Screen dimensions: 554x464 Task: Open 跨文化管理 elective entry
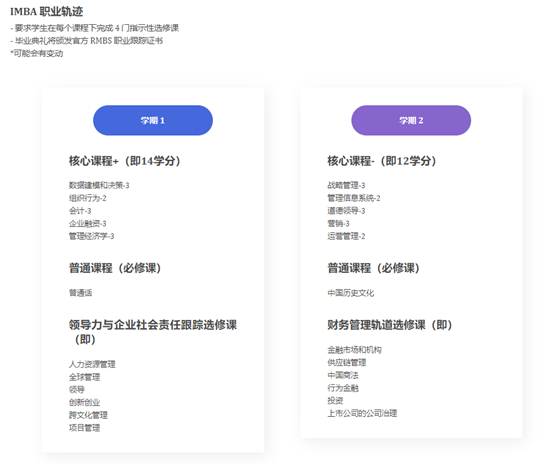coord(88,415)
